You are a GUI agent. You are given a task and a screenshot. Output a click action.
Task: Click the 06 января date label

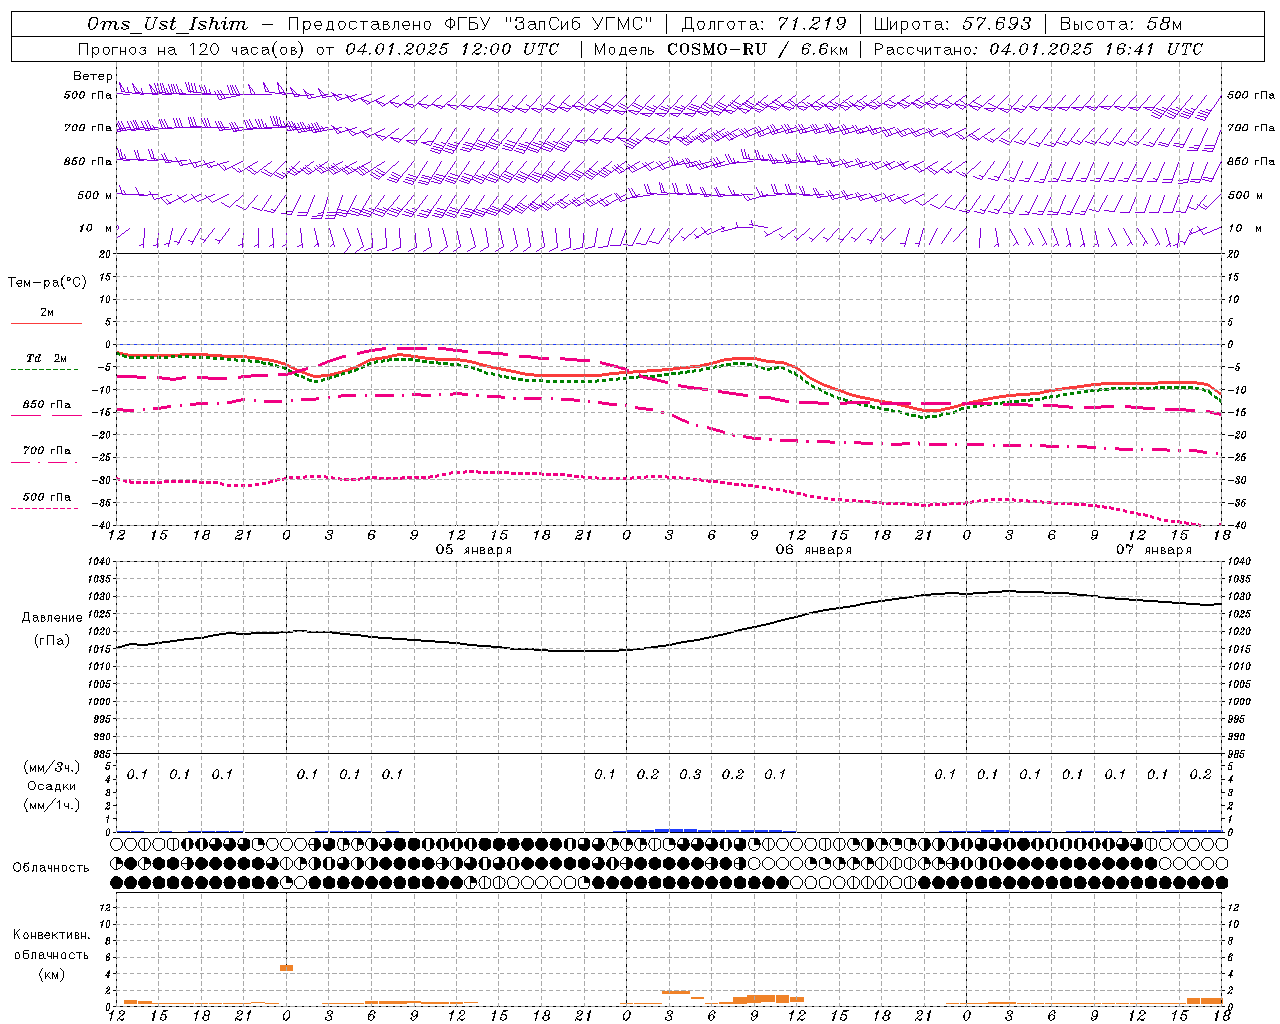click(x=814, y=550)
